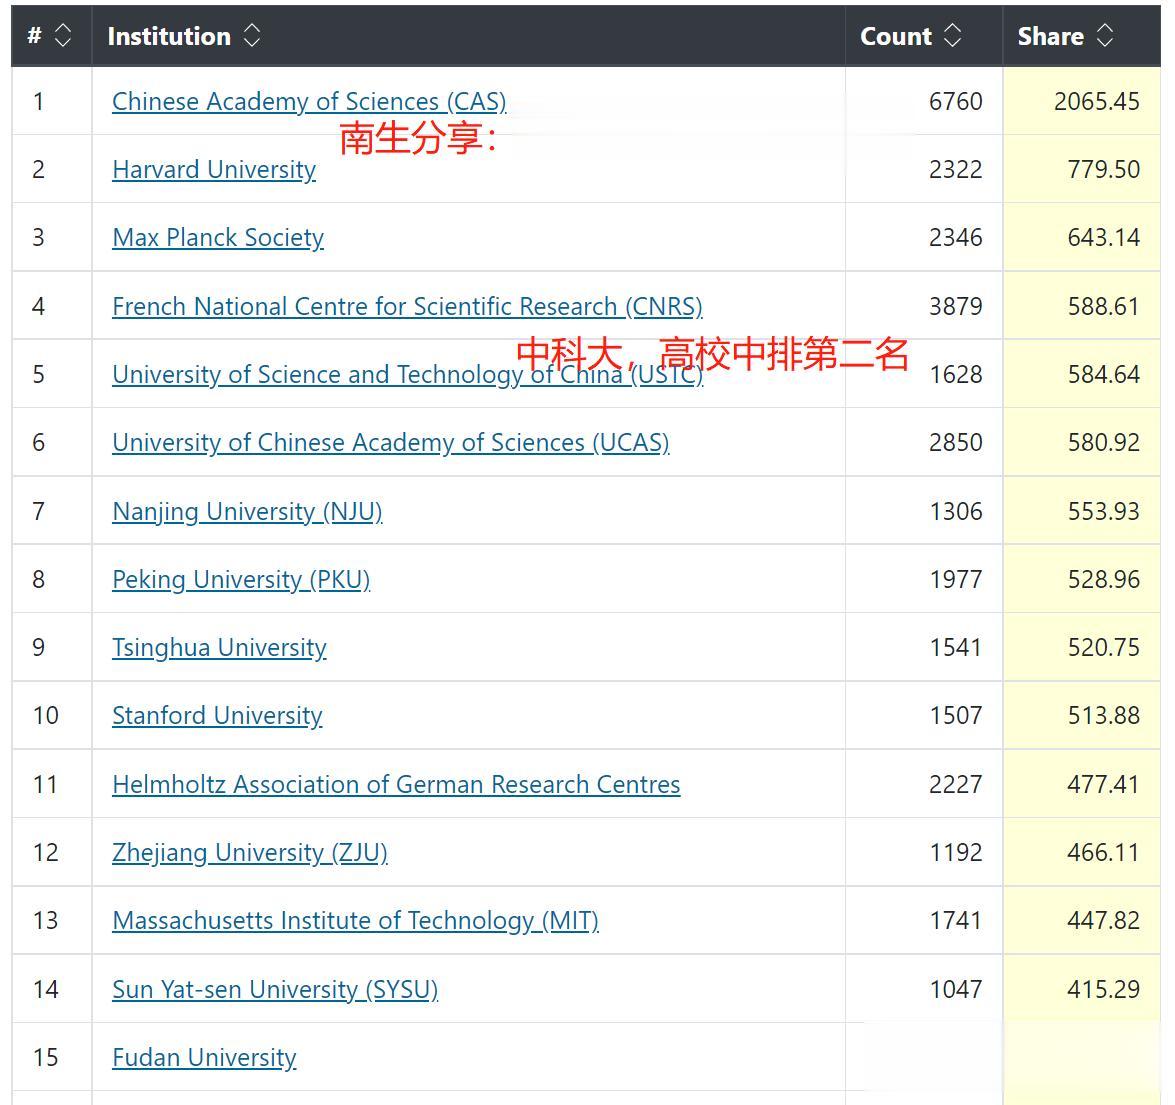Select count value 2850 for UCAS
This screenshot has height=1105, width=1175.
pyautogui.click(x=955, y=443)
